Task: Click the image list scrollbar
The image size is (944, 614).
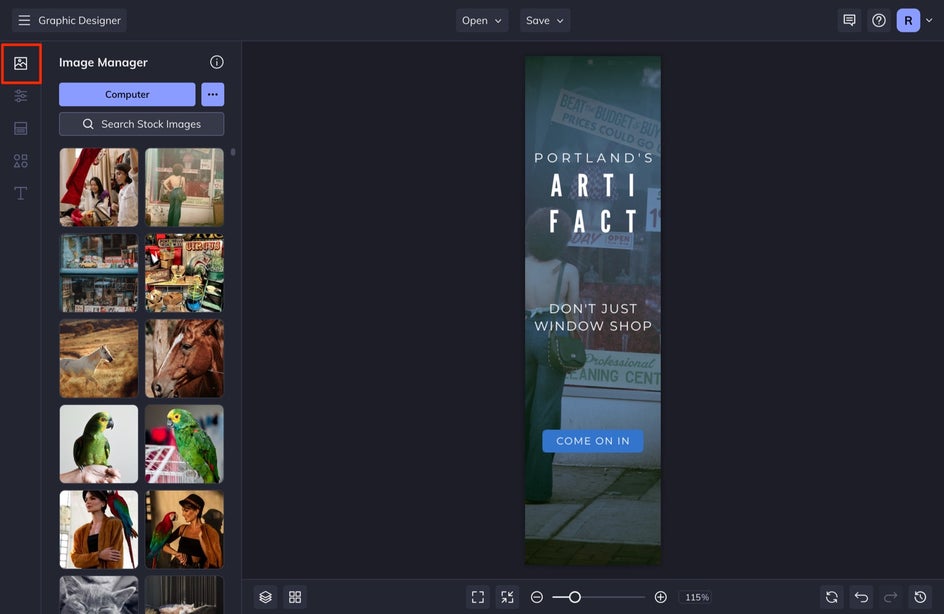Action: 233,152
